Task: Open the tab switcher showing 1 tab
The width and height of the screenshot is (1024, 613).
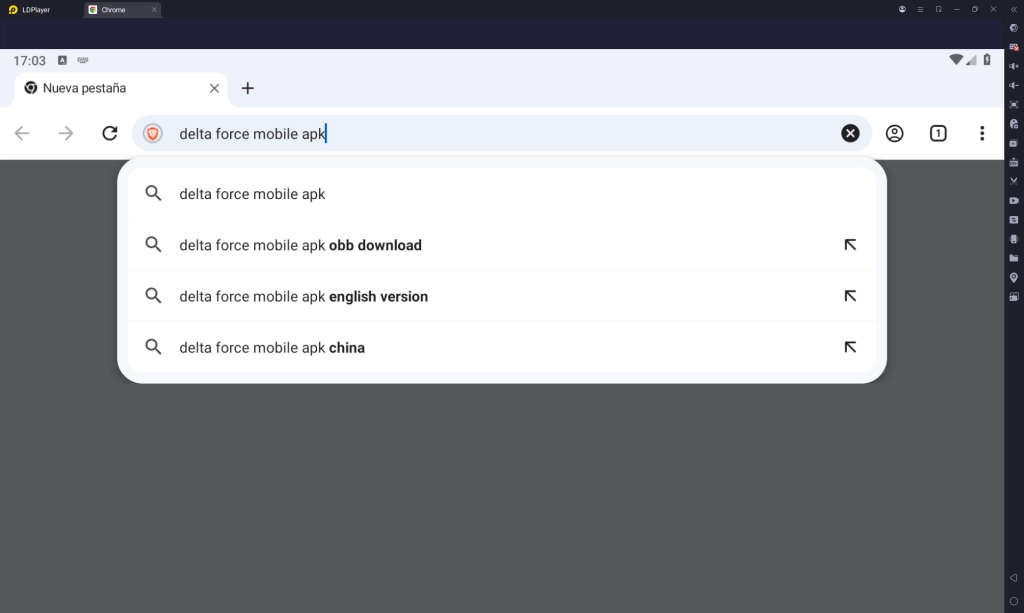Action: pyautogui.click(x=938, y=133)
